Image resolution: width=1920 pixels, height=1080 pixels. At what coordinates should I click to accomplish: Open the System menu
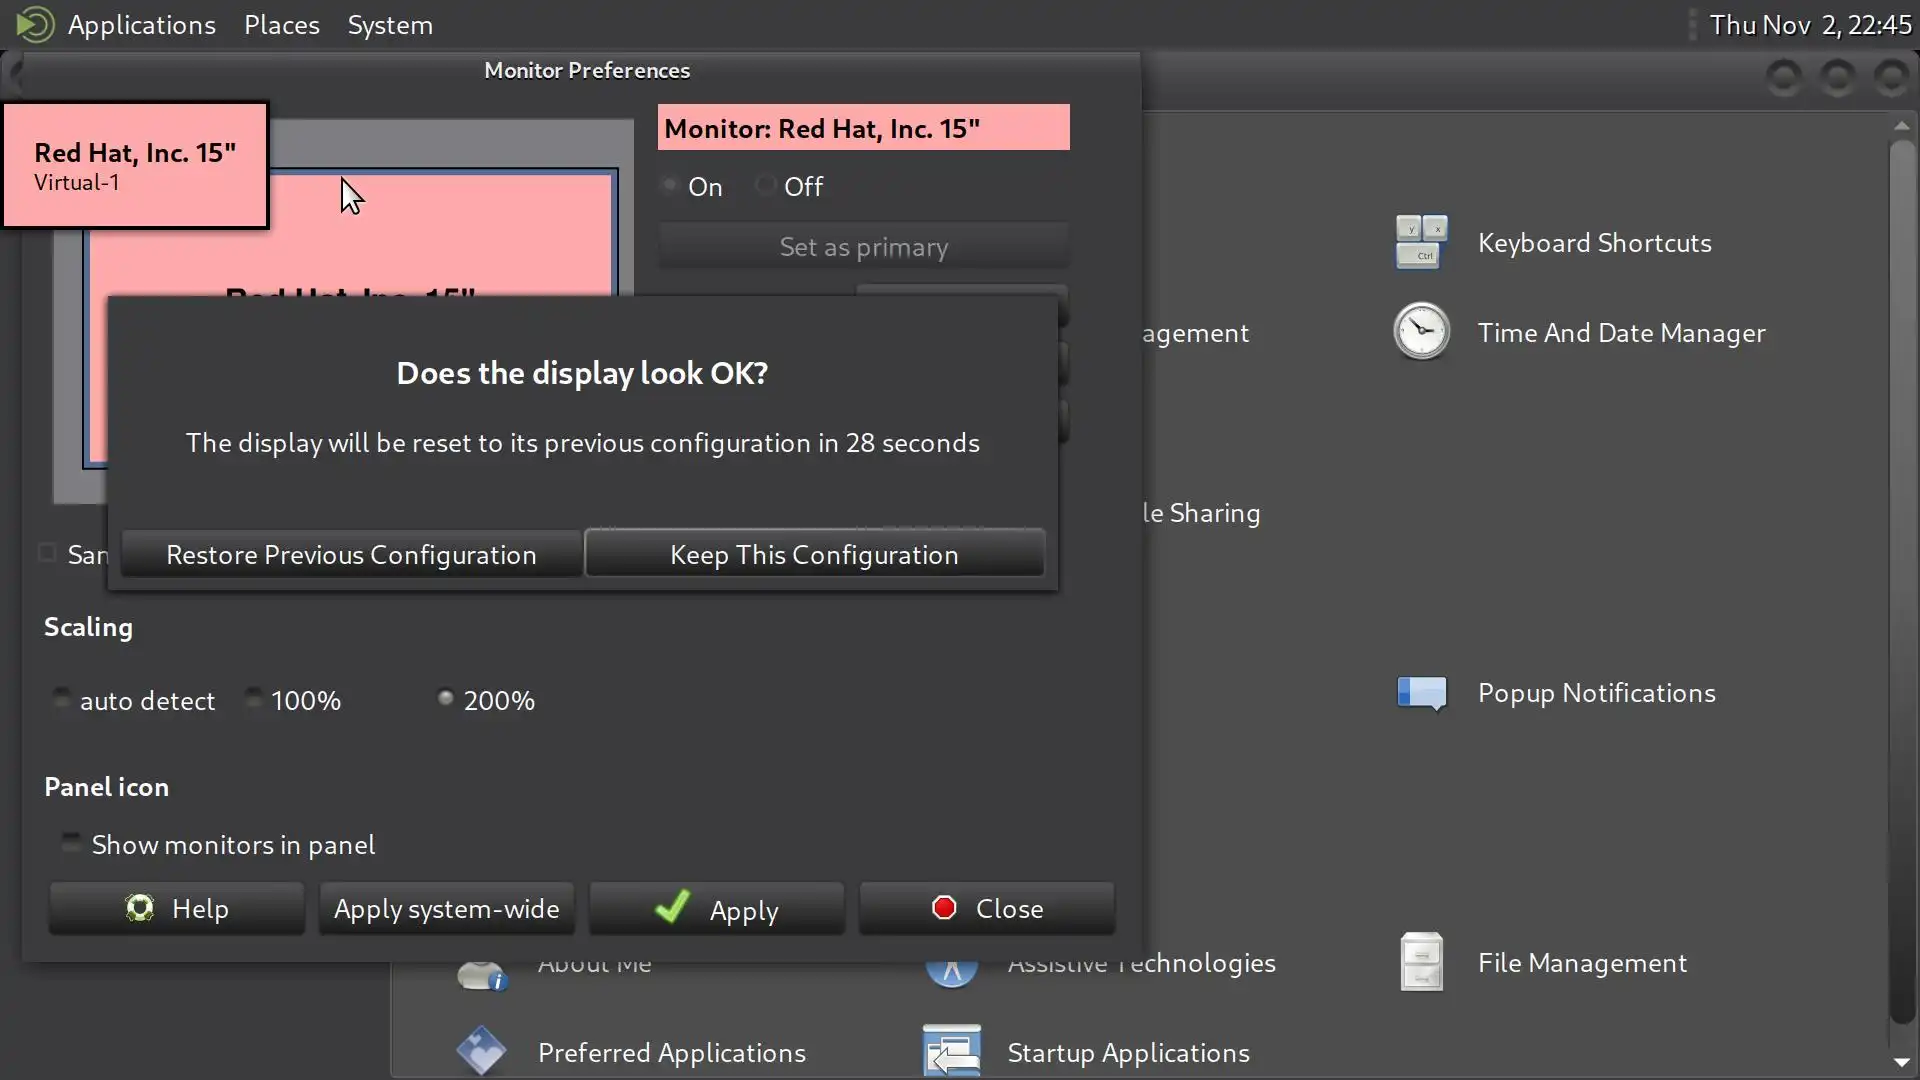coord(390,24)
